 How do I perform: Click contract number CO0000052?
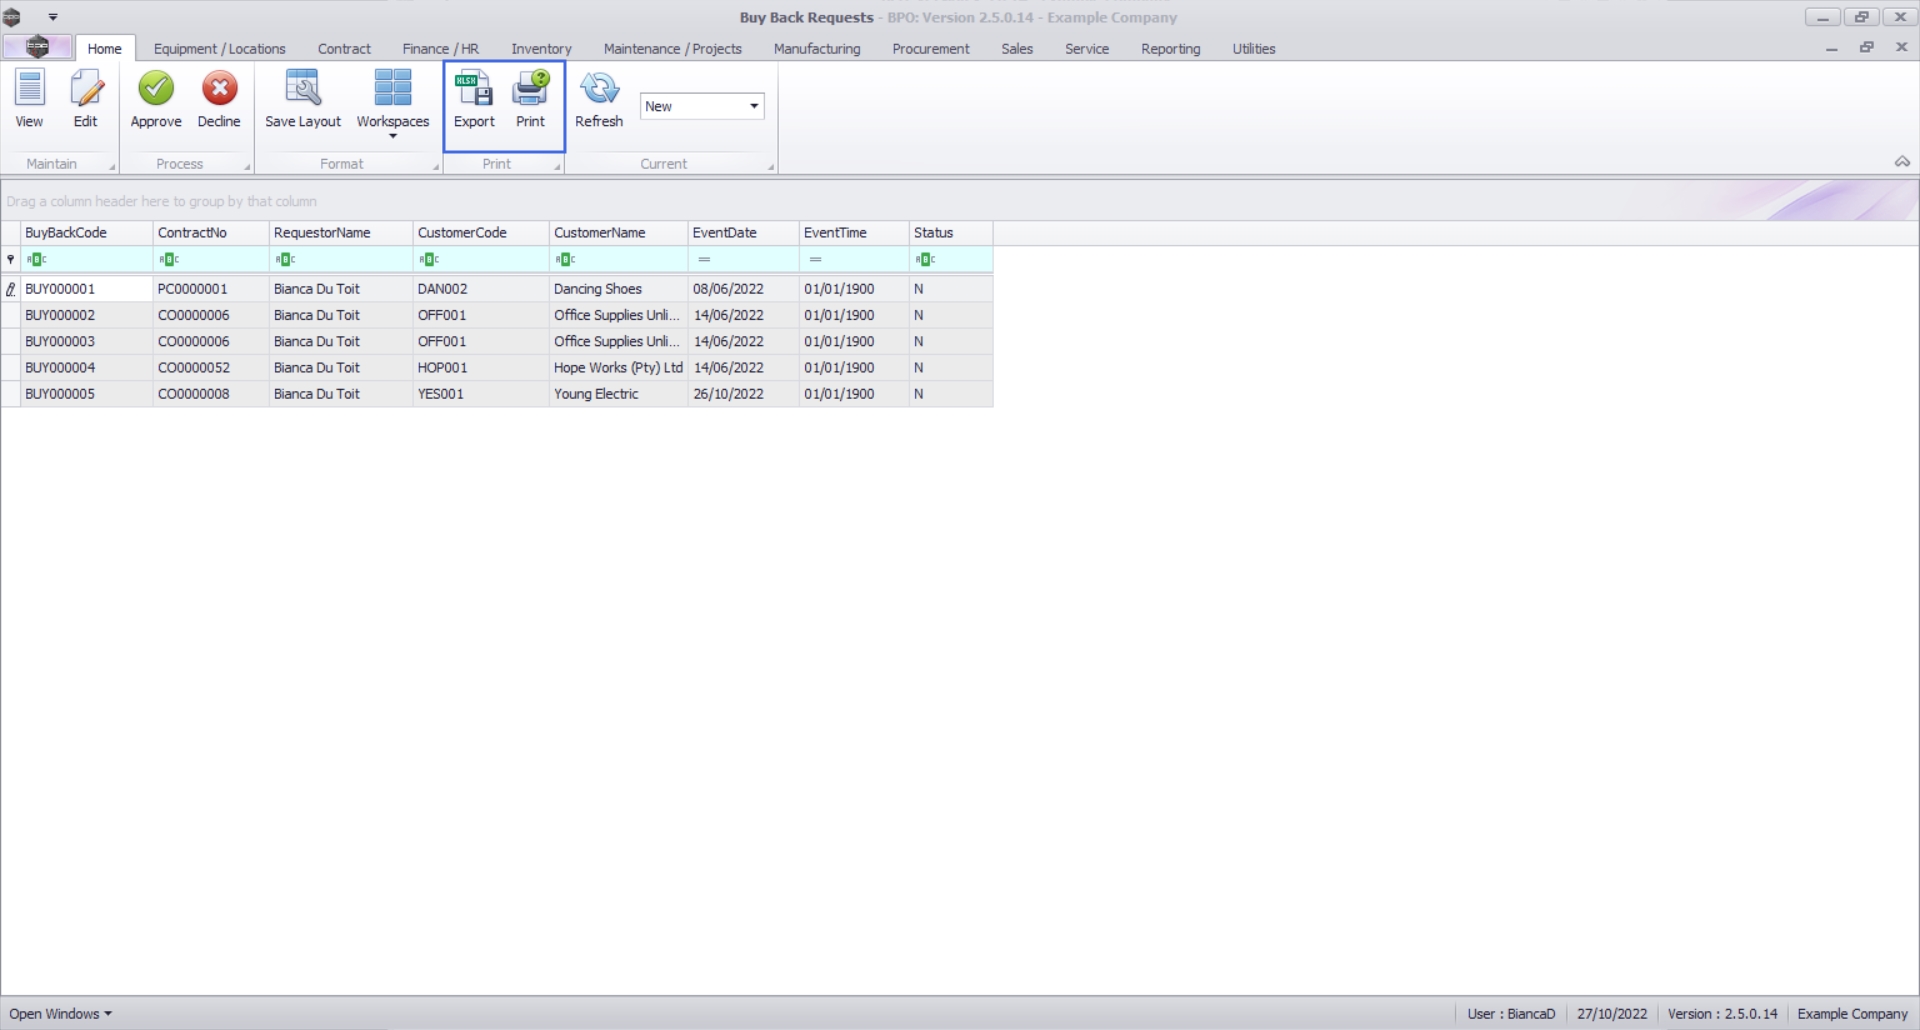pos(194,367)
